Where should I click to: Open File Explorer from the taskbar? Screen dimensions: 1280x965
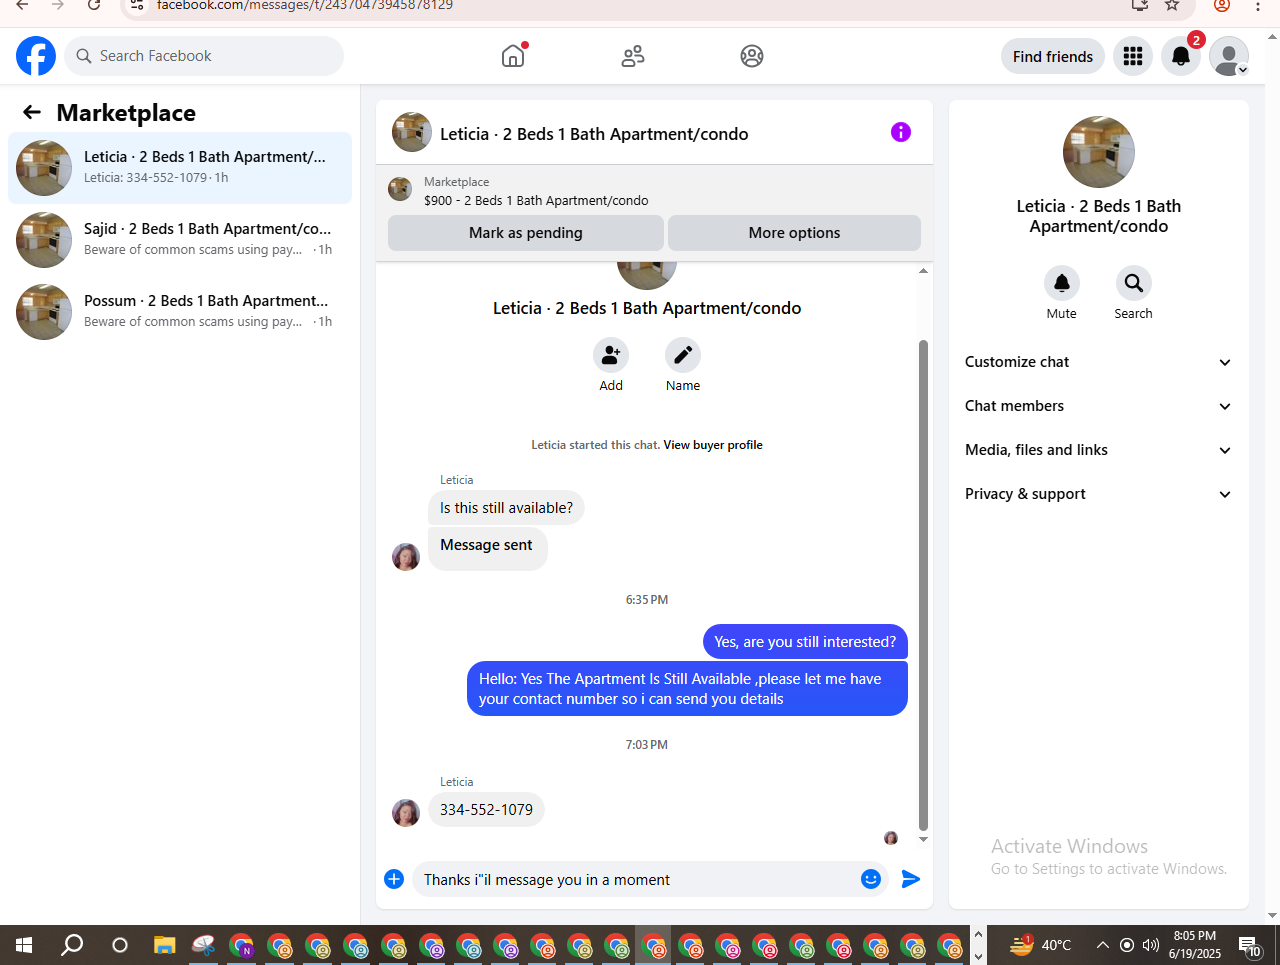165,945
